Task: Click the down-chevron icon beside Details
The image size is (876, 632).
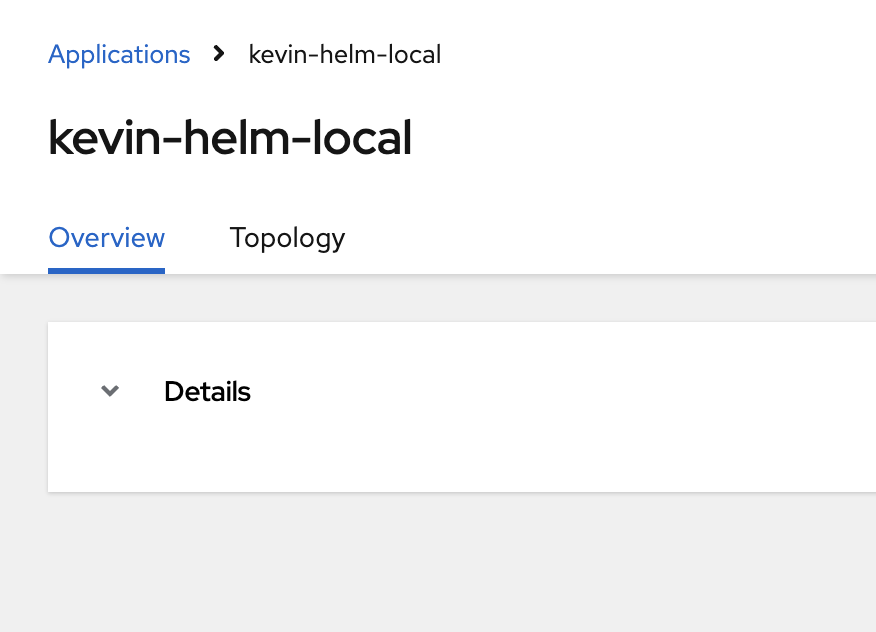Action: 111,391
